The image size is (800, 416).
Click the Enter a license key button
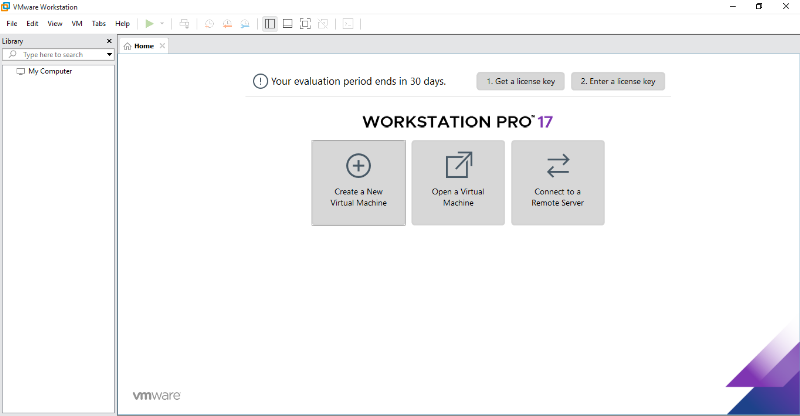618,81
